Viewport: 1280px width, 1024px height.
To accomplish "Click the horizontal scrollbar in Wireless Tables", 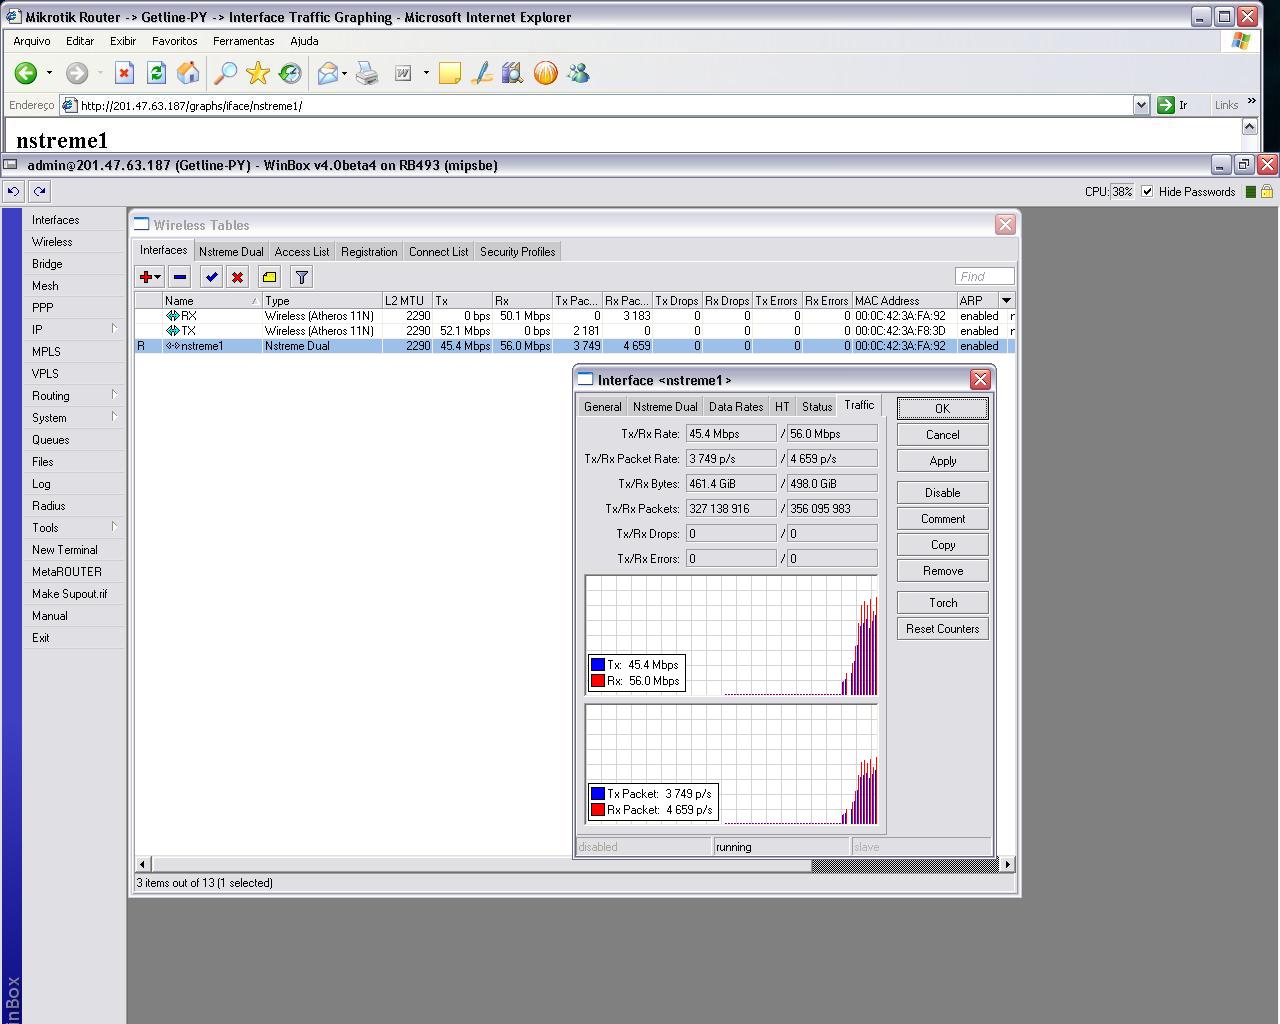I will (575, 864).
